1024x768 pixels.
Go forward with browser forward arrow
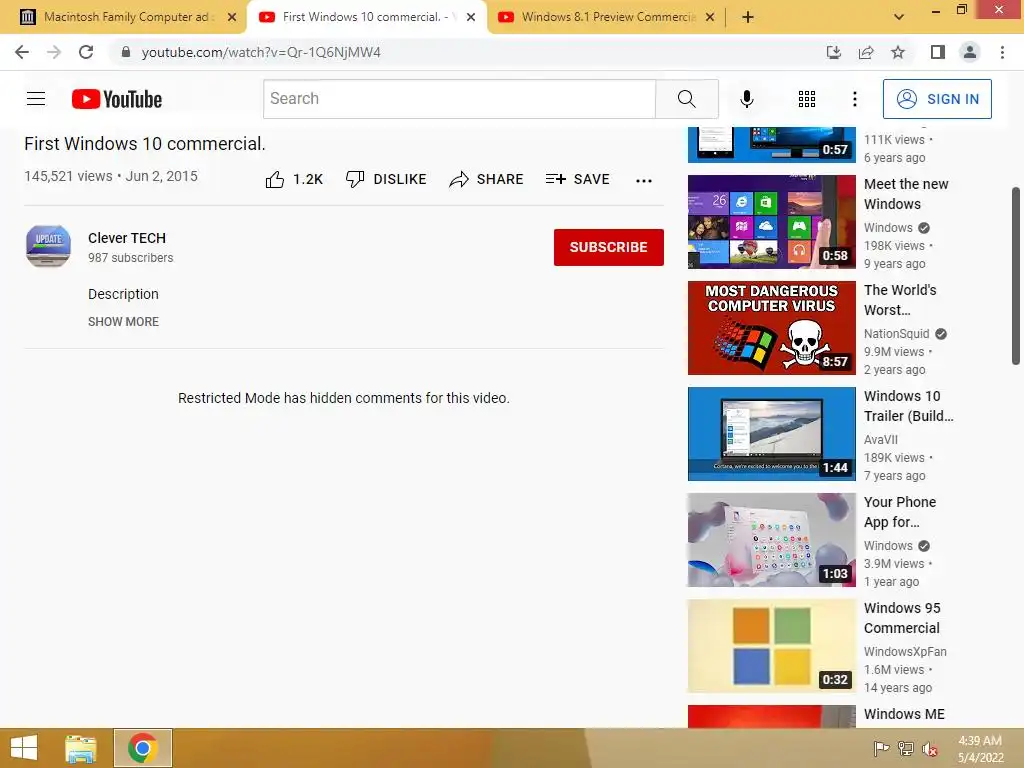click(54, 52)
